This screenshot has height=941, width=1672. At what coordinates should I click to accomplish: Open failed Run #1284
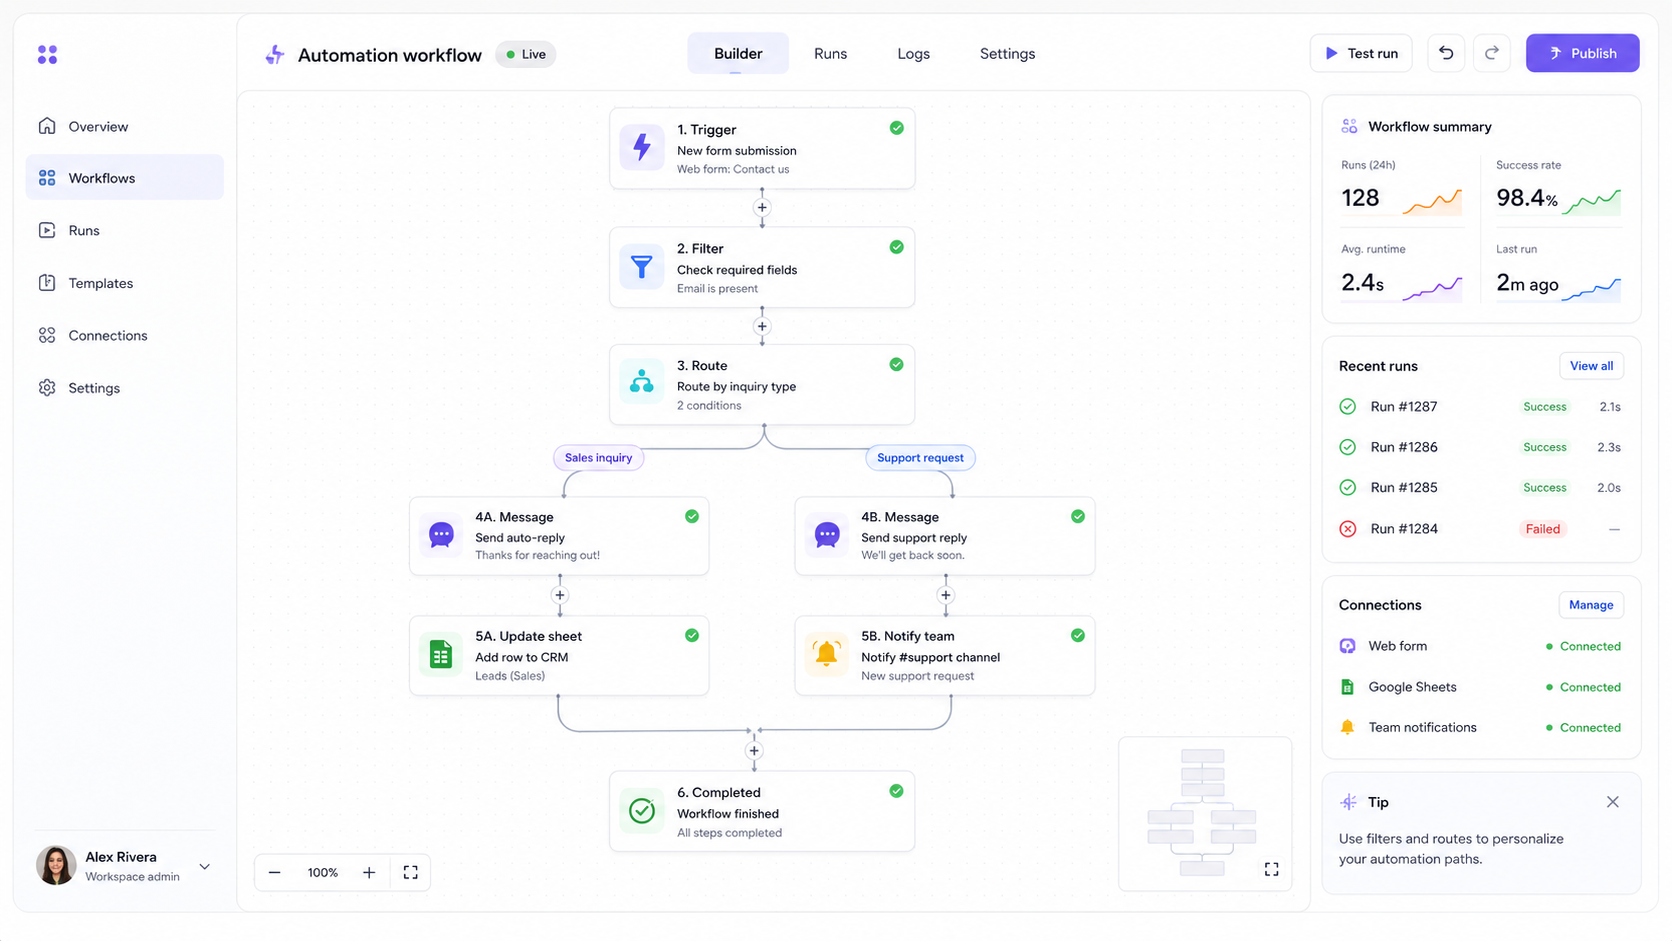tap(1481, 529)
